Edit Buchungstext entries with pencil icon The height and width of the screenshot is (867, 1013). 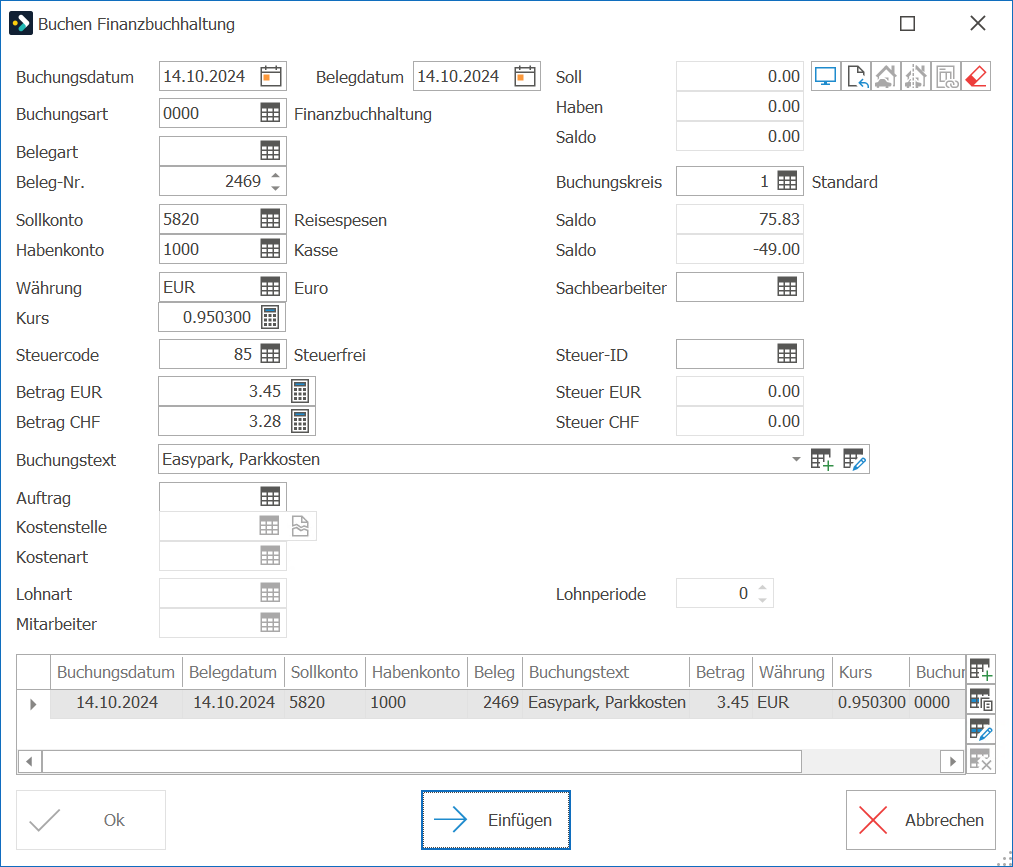[853, 459]
